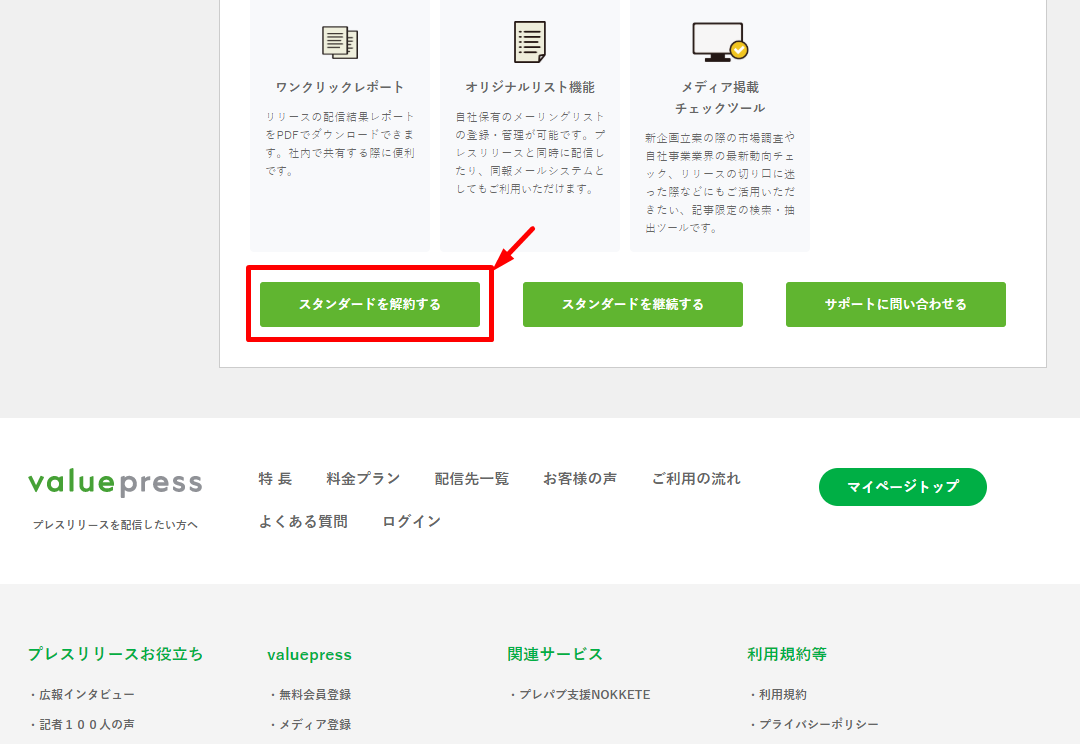Click the メディア掲載 チェックツール heading
The height and width of the screenshot is (744, 1080).
pyautogui.click(x=720, y=98)
